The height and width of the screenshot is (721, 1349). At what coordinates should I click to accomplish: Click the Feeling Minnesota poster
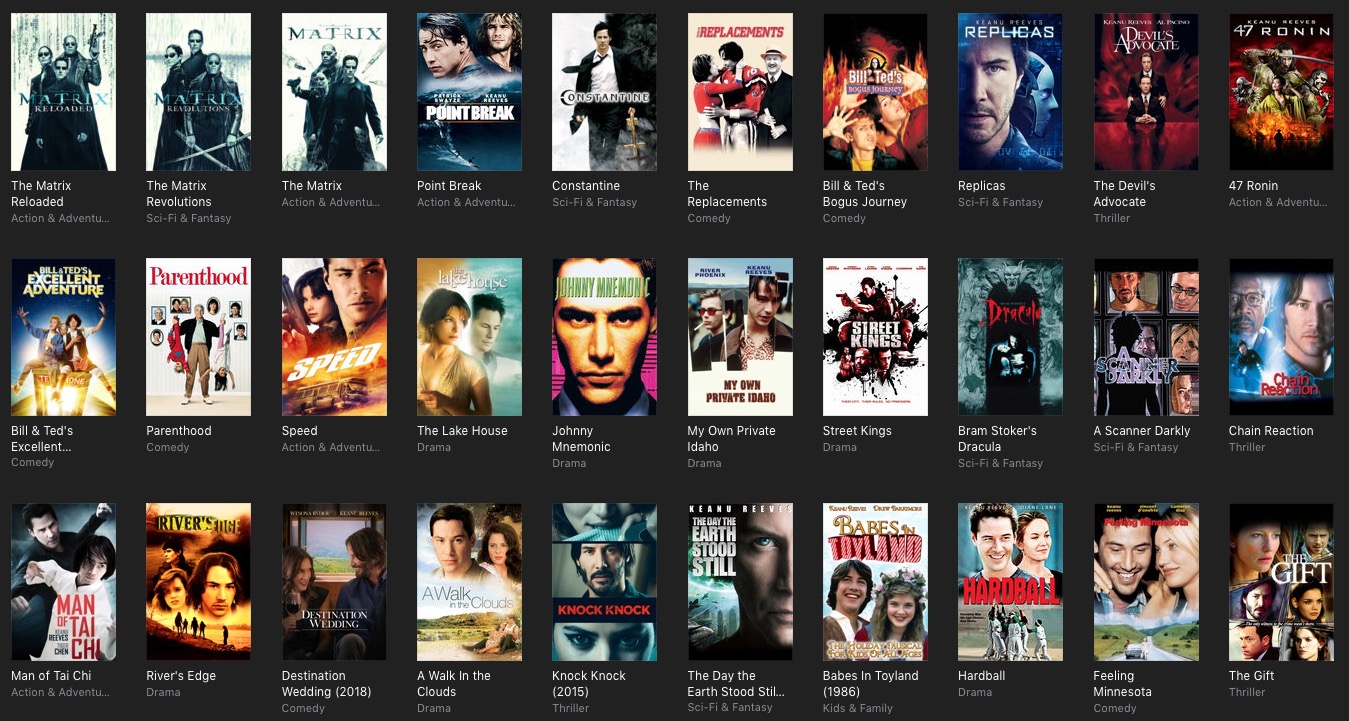click(1146, 582)
